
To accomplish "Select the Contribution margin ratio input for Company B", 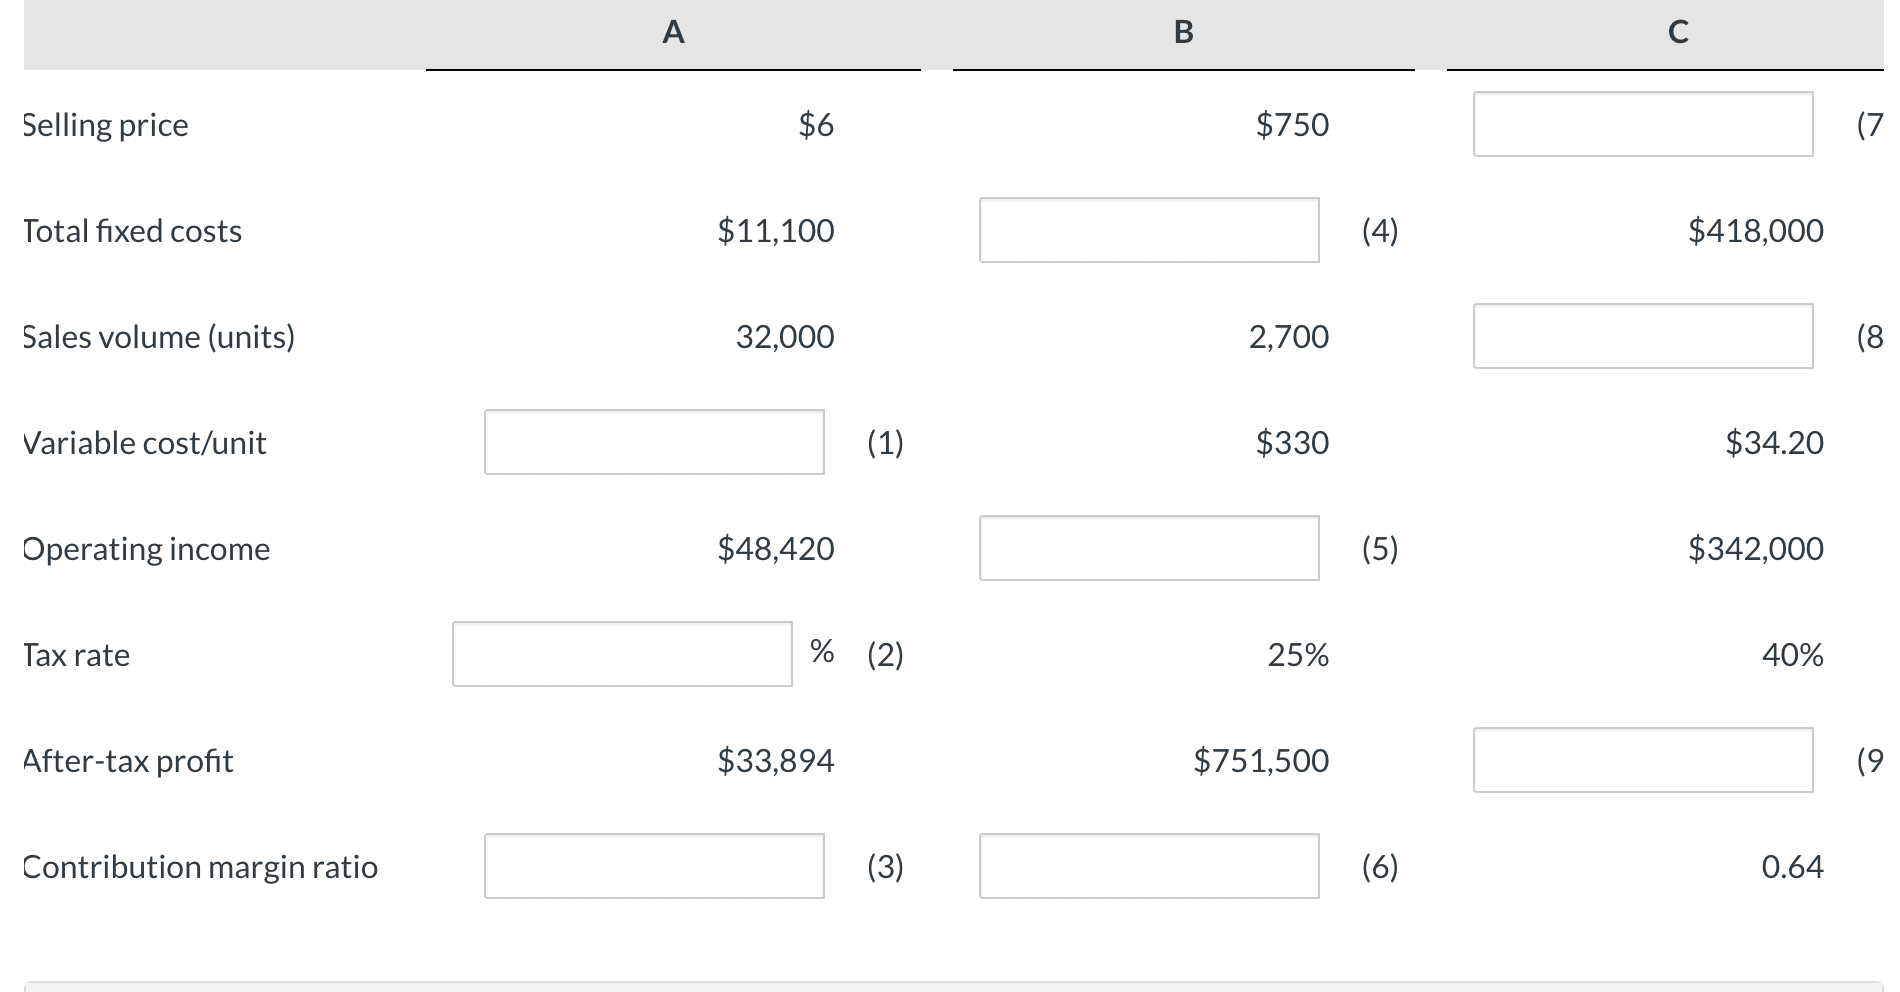I will [x=1148, y=867].
